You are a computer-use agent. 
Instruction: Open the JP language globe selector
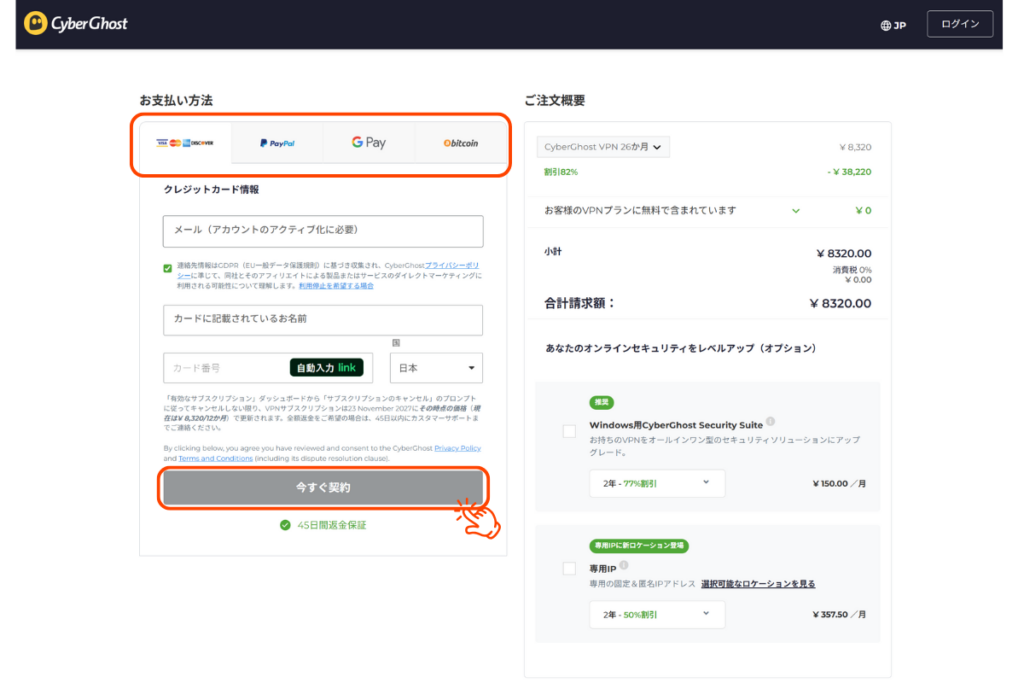pyautogui.click(x=893, y=25)
